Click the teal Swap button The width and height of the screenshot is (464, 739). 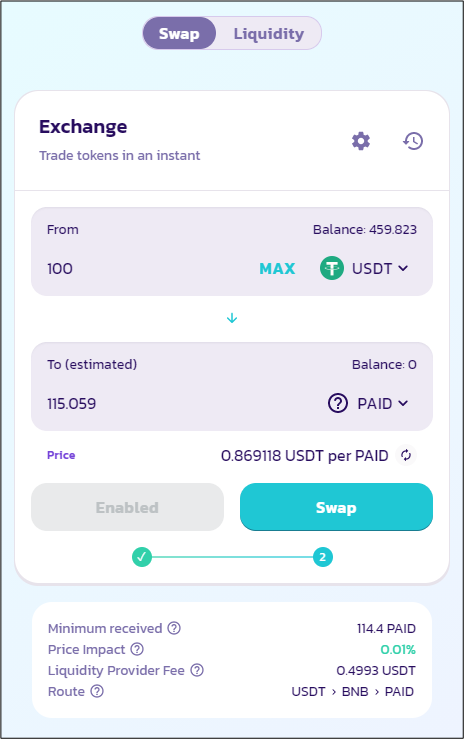click(336, 507)
